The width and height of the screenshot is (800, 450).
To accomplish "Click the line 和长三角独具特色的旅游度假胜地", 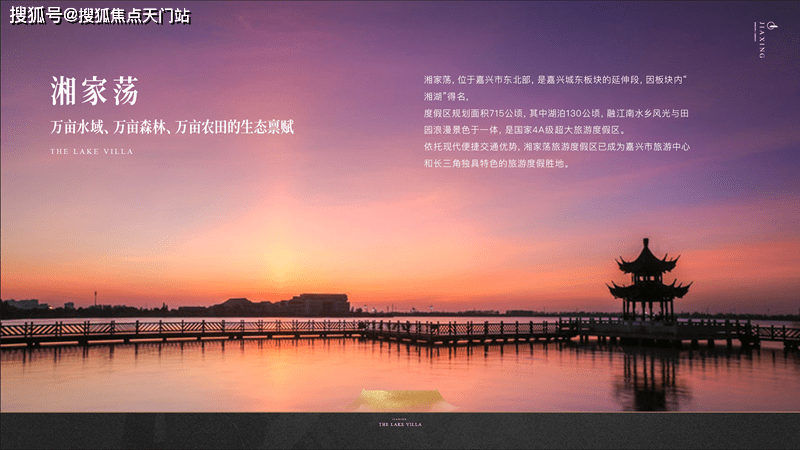I will coord(496,164).
